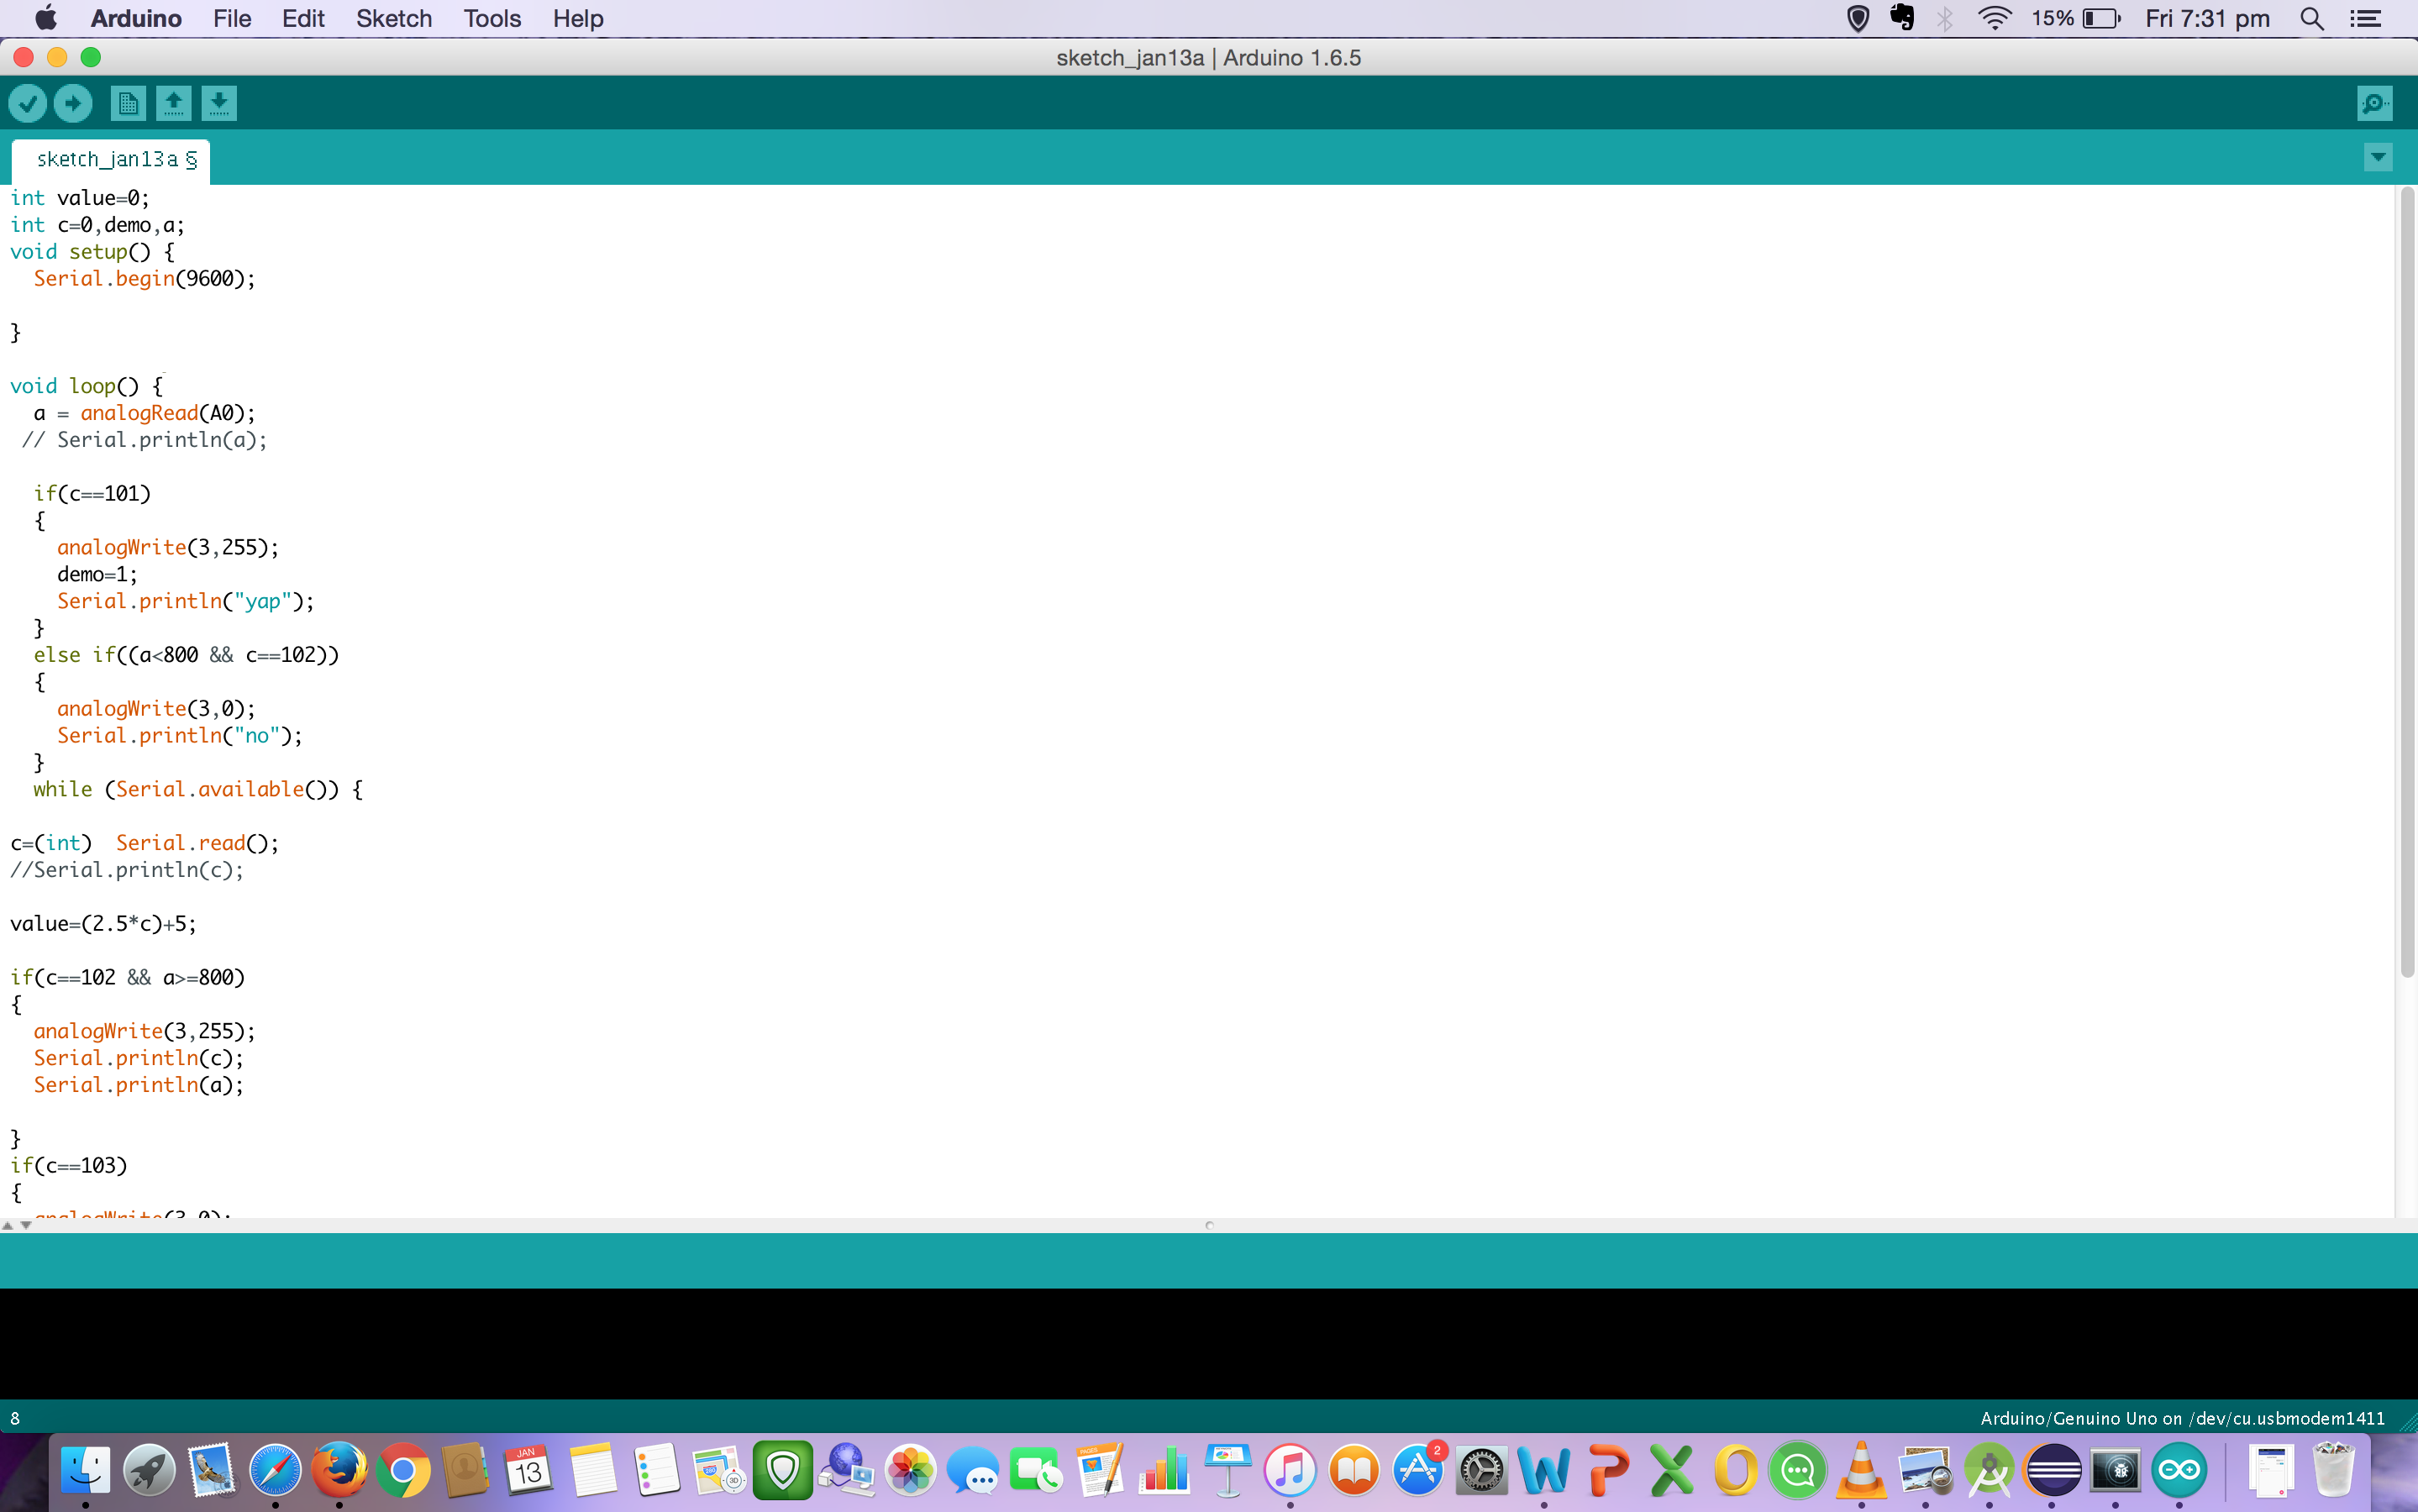2418x1512 pixels.
Task: Click the line 'Serial.begin(9600);' in the editor
Action: tap(145, 279)
